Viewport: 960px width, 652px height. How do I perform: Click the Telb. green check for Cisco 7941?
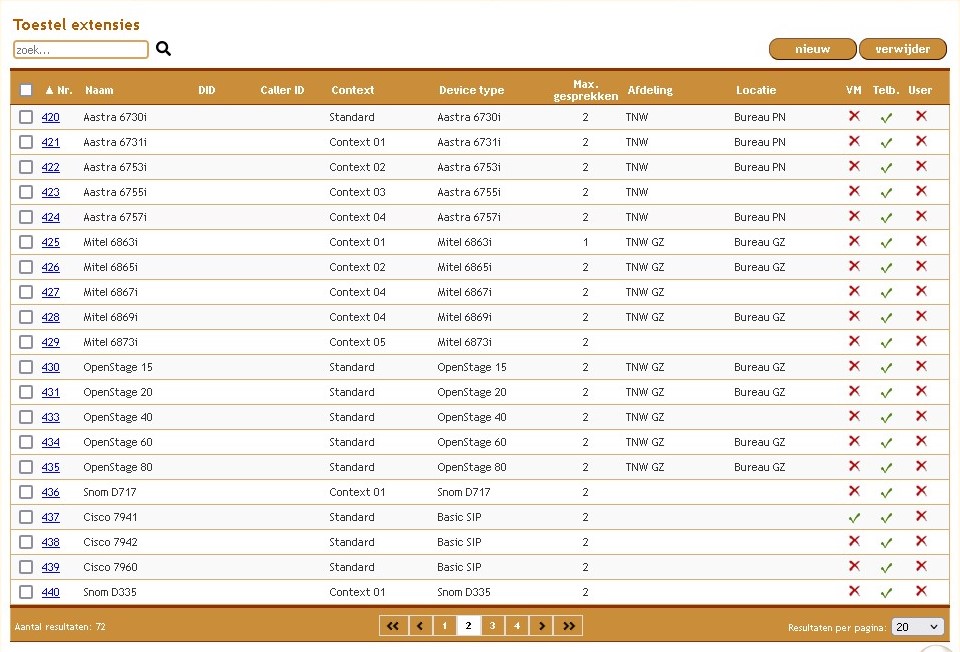[x=886, y=518]
